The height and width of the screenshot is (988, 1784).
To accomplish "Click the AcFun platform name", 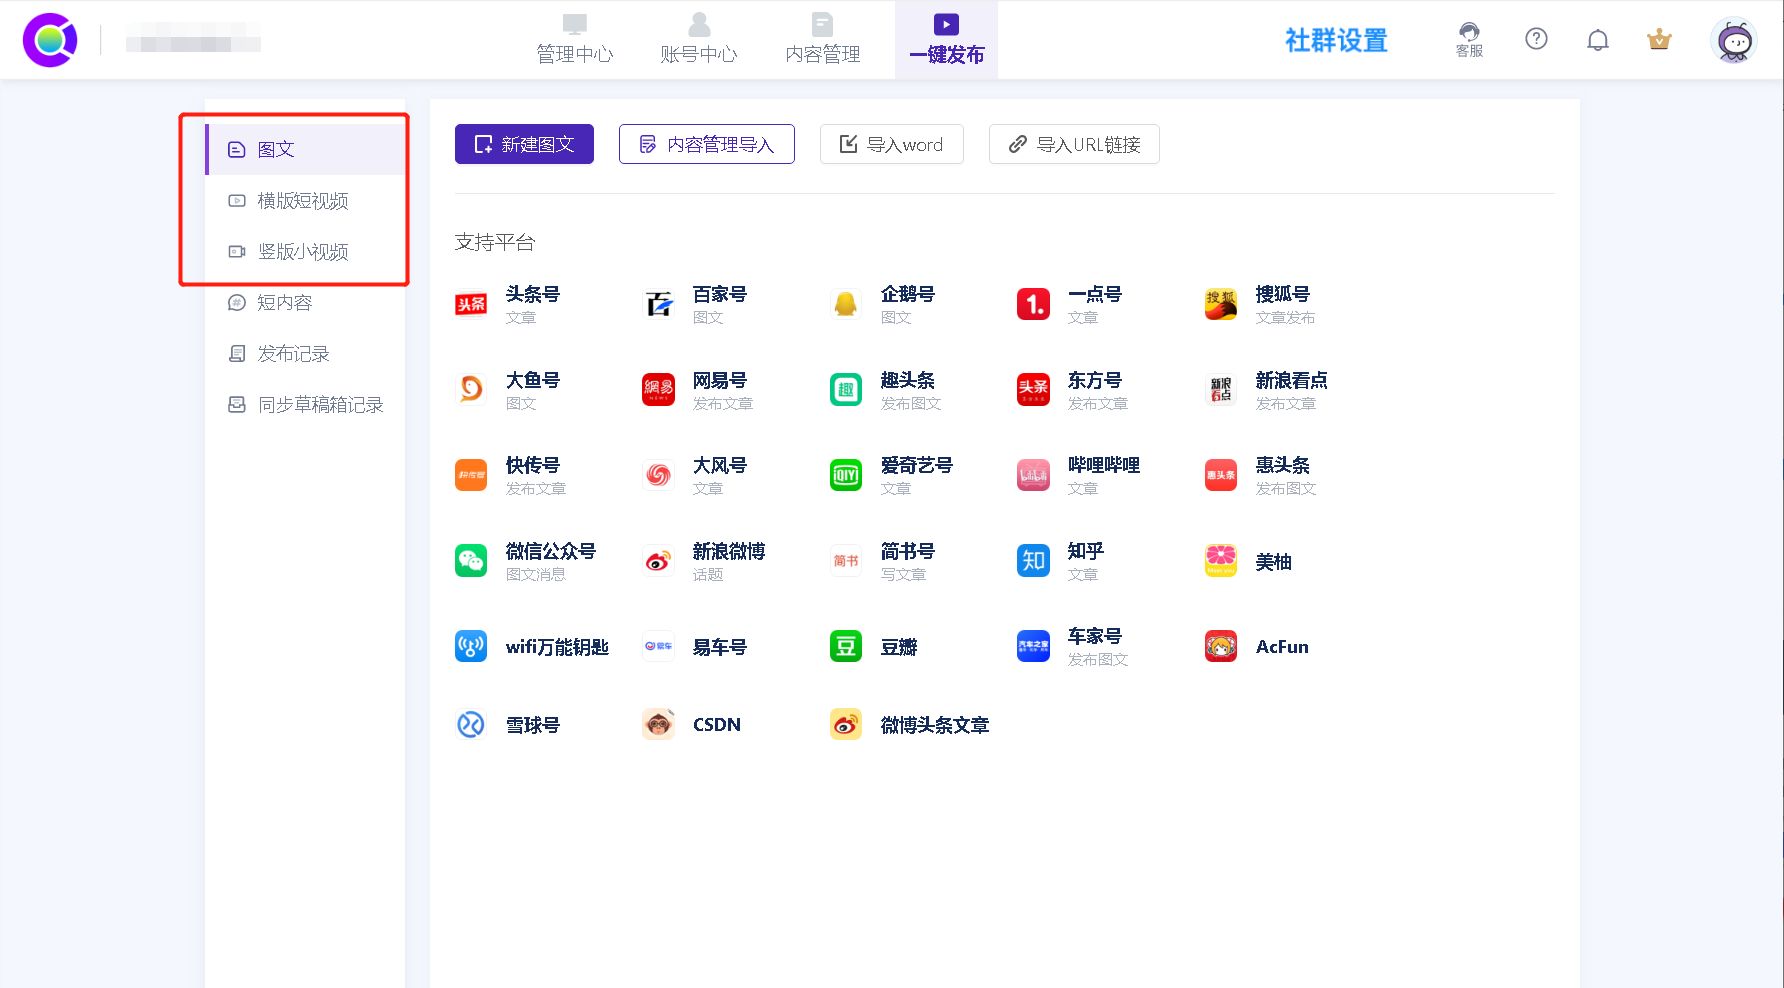I will click(x=1282, y=647).
